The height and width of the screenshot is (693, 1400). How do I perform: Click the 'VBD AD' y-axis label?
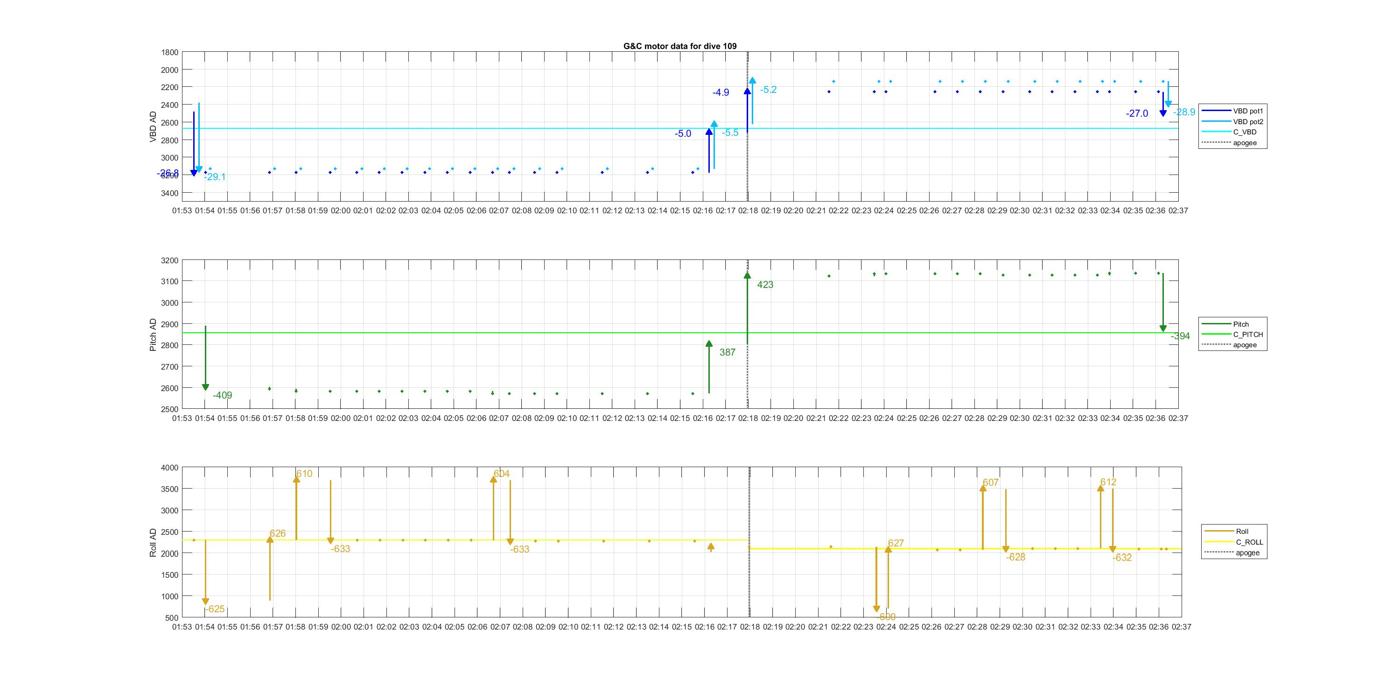153,125
